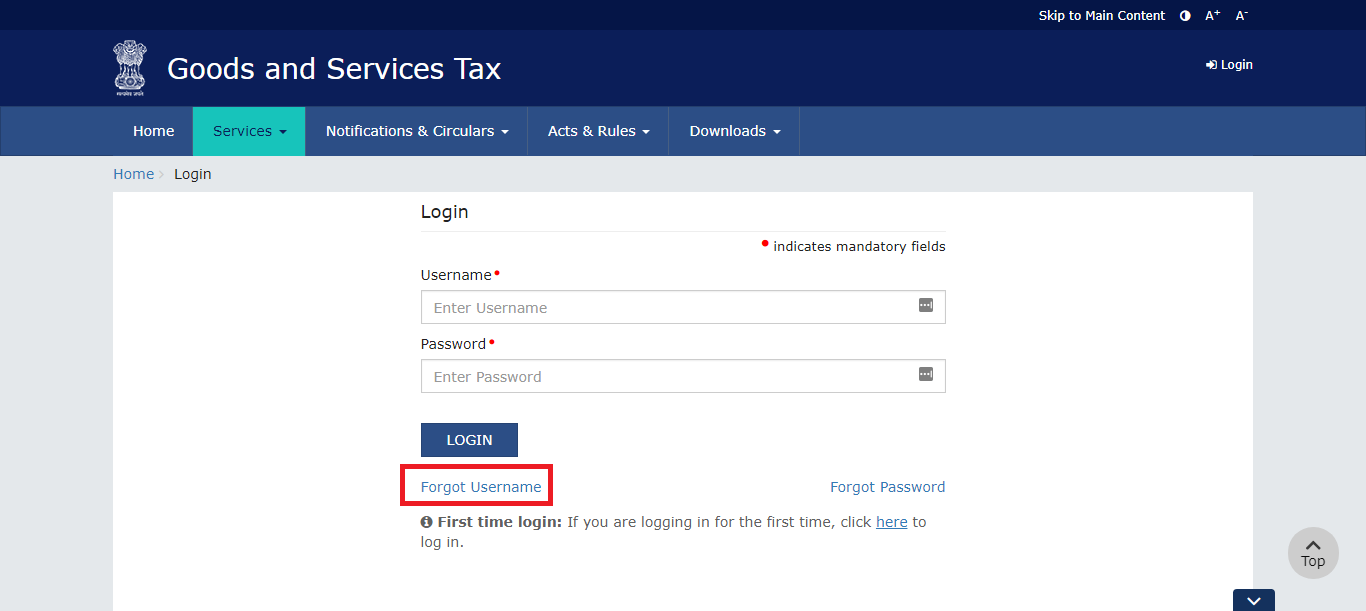Open the Acts & Rules dropdown
The height and width of the screenshot is (611, 1366).
(x=598, y=131)
